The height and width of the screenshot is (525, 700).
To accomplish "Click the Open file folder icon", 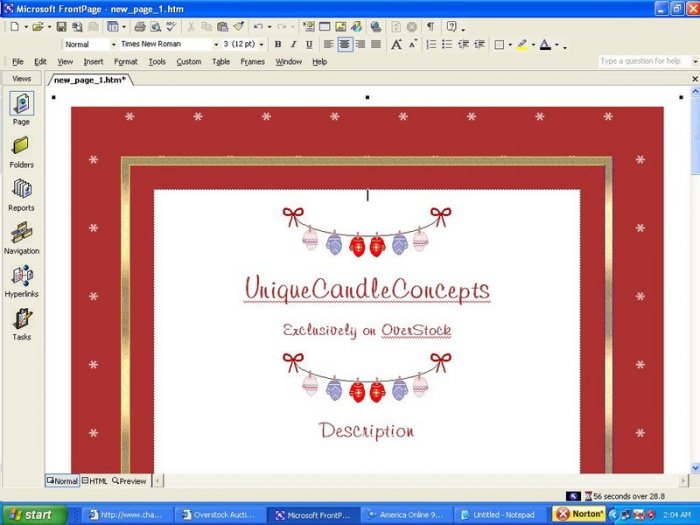I will point(38,27).
